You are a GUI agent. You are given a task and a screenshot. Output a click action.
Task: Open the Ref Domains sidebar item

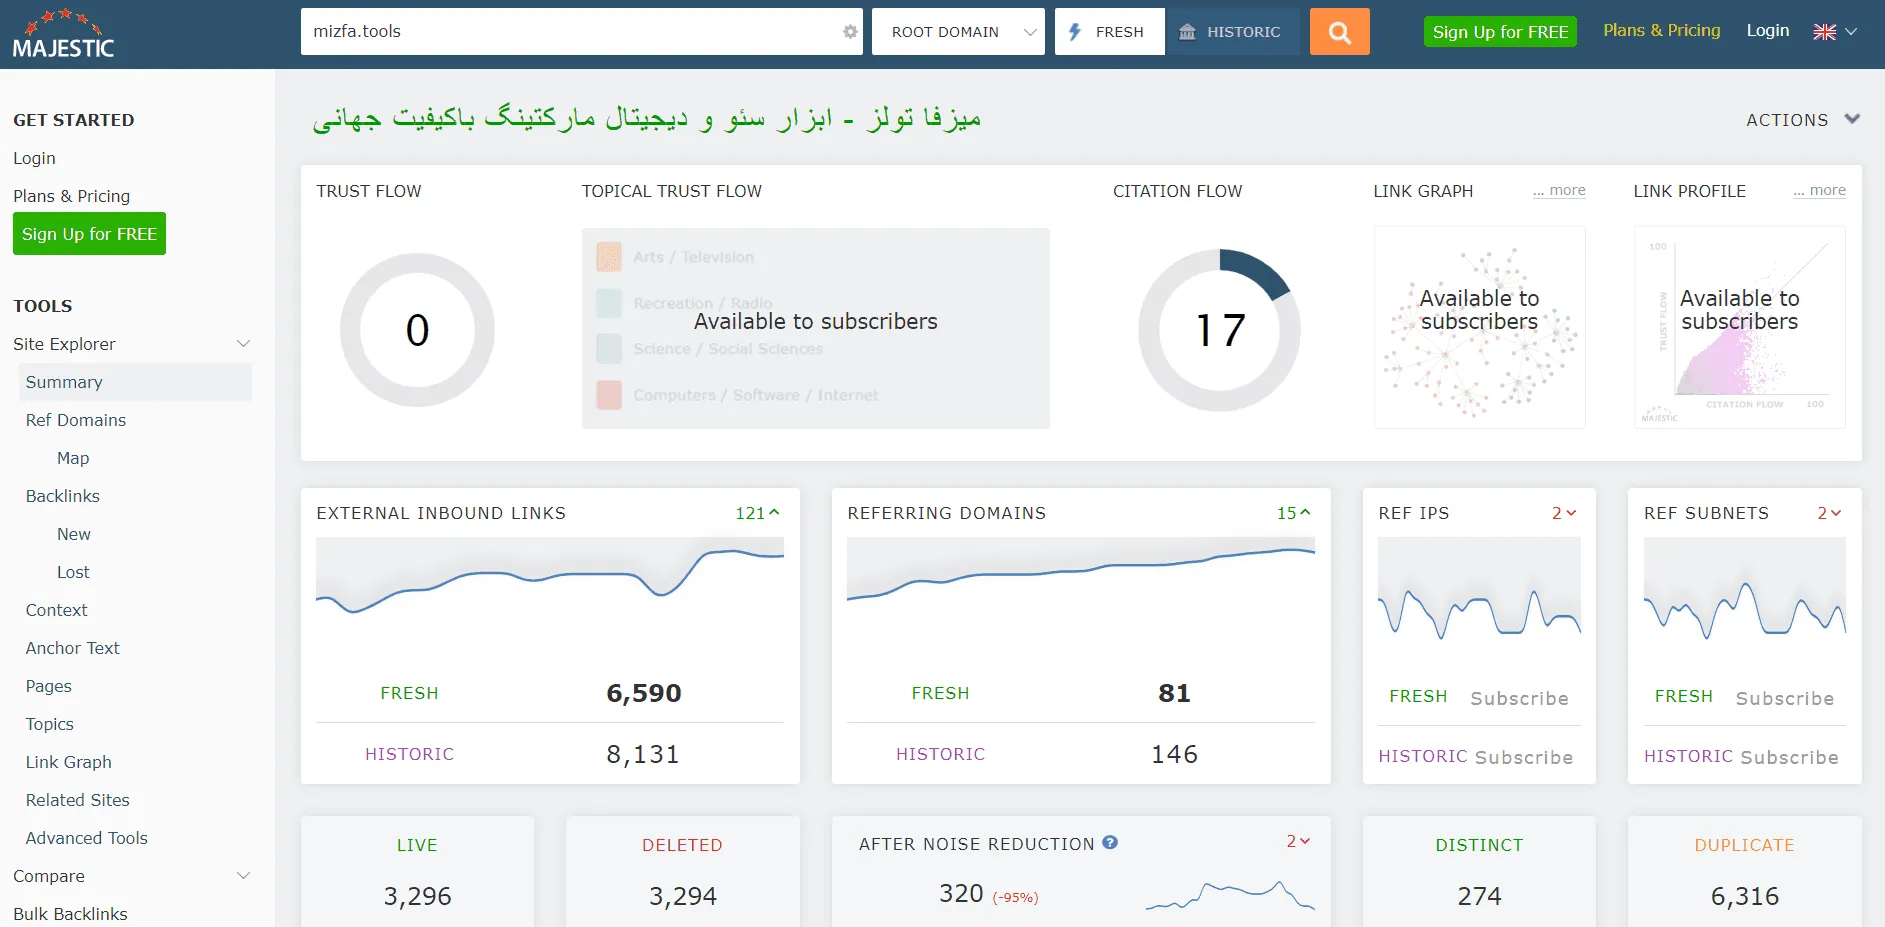pyautogui.click(x=76, y=420)
